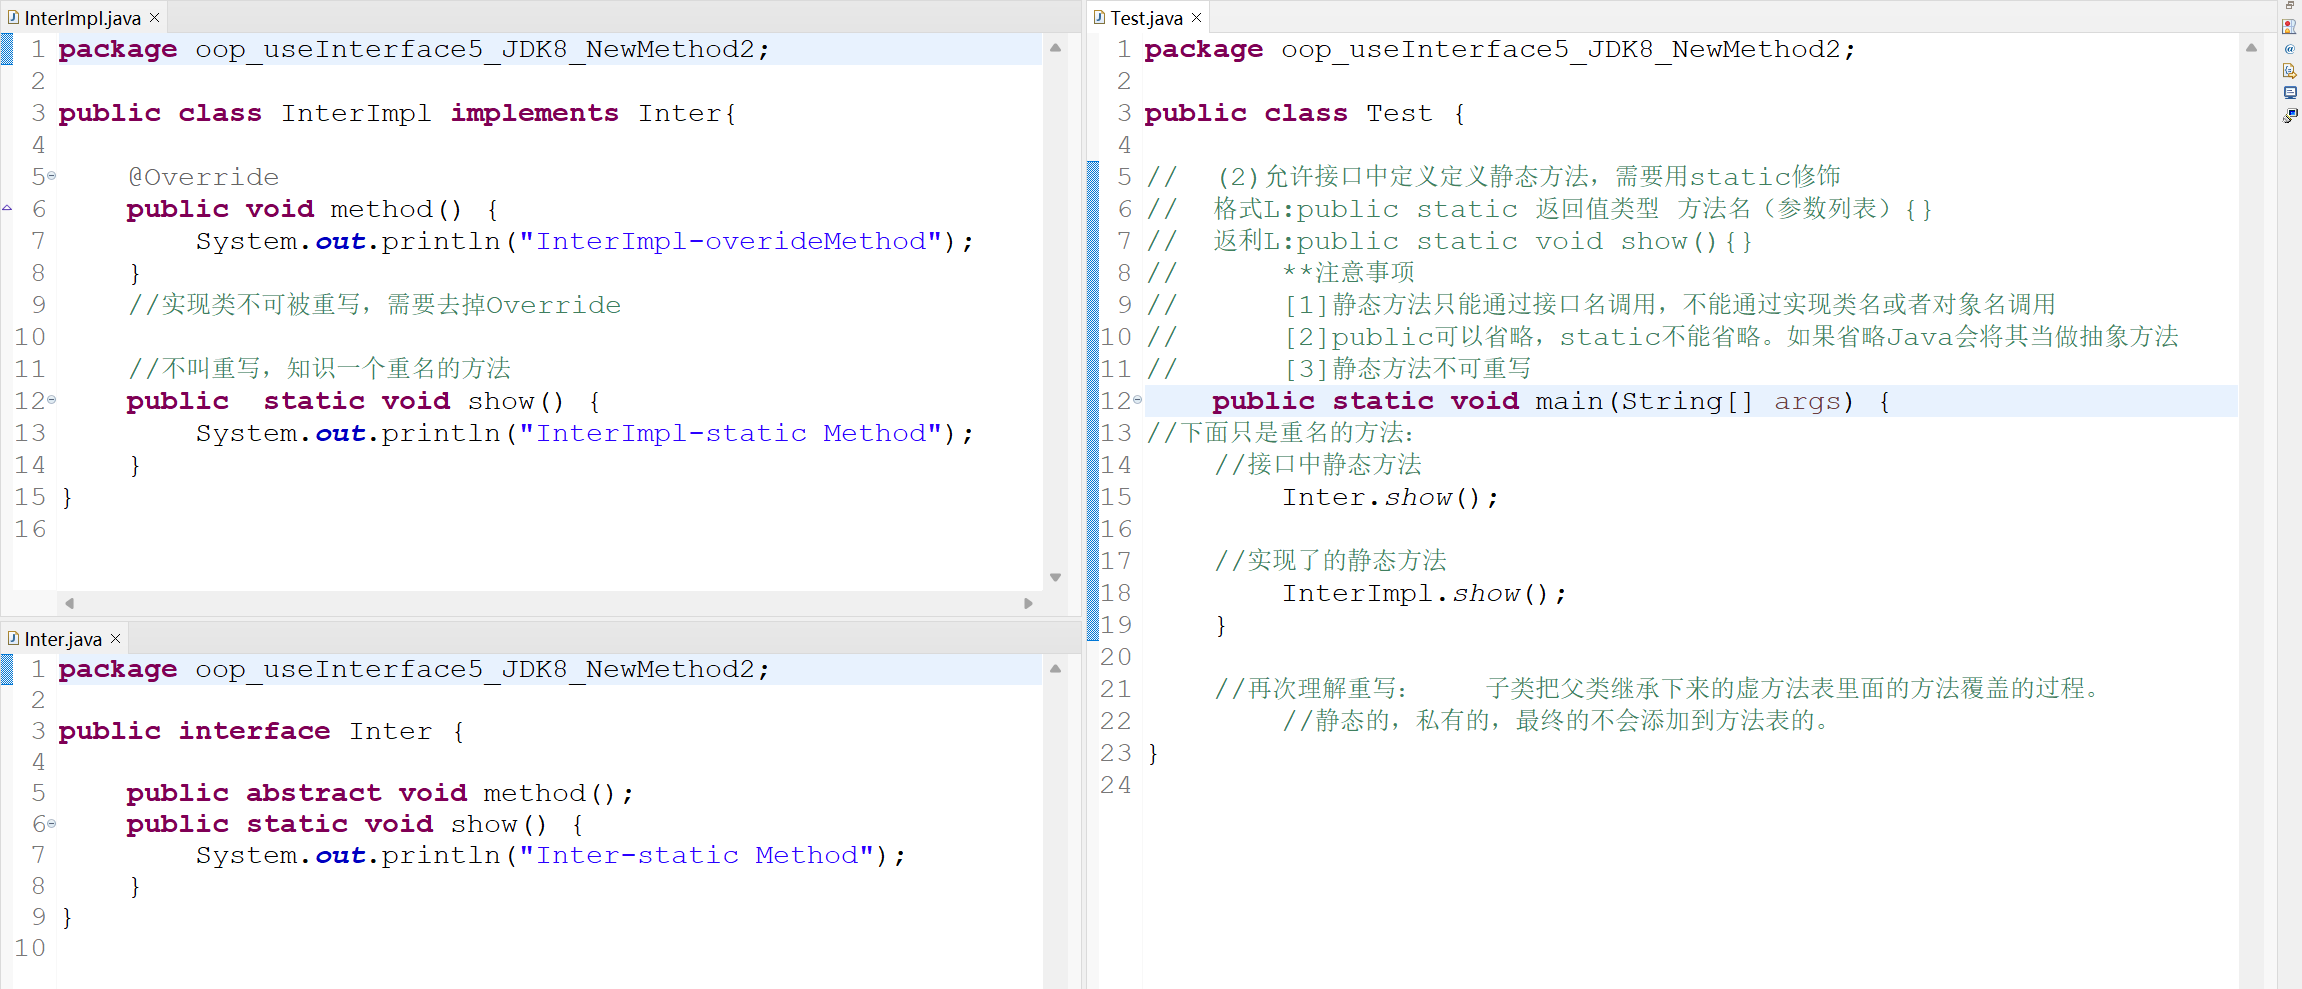Click scroll up arrow in Inter.java editor
Viewport: 2302px width, 989px height.
pos(1055,668)
